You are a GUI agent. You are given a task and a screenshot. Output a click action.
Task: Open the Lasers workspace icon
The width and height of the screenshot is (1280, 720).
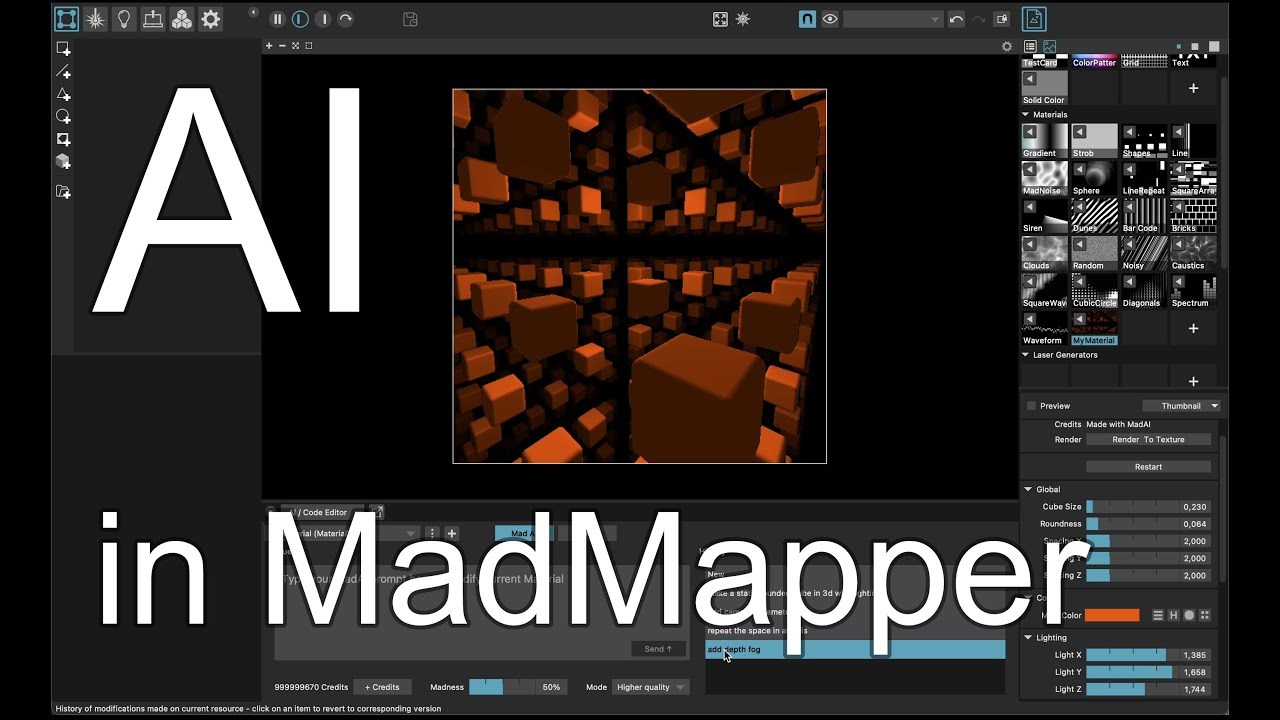95,18
